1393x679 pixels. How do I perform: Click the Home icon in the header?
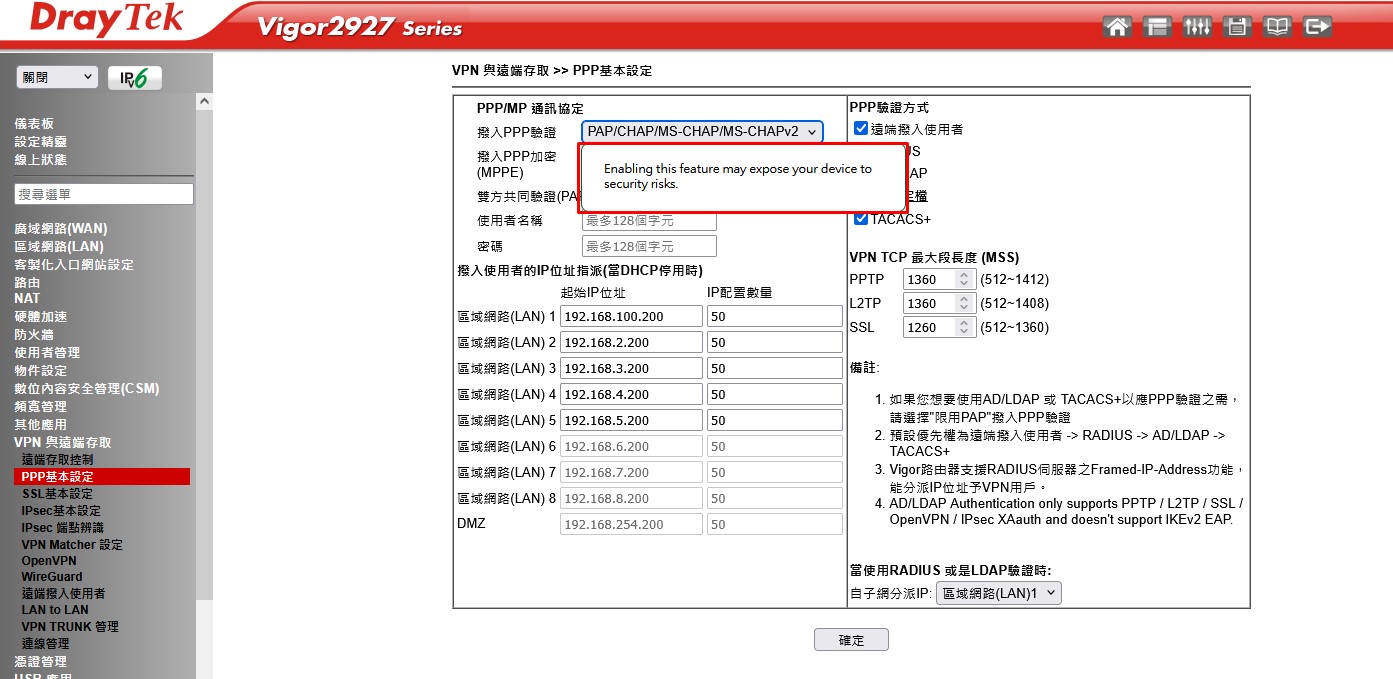[1118, 27]
